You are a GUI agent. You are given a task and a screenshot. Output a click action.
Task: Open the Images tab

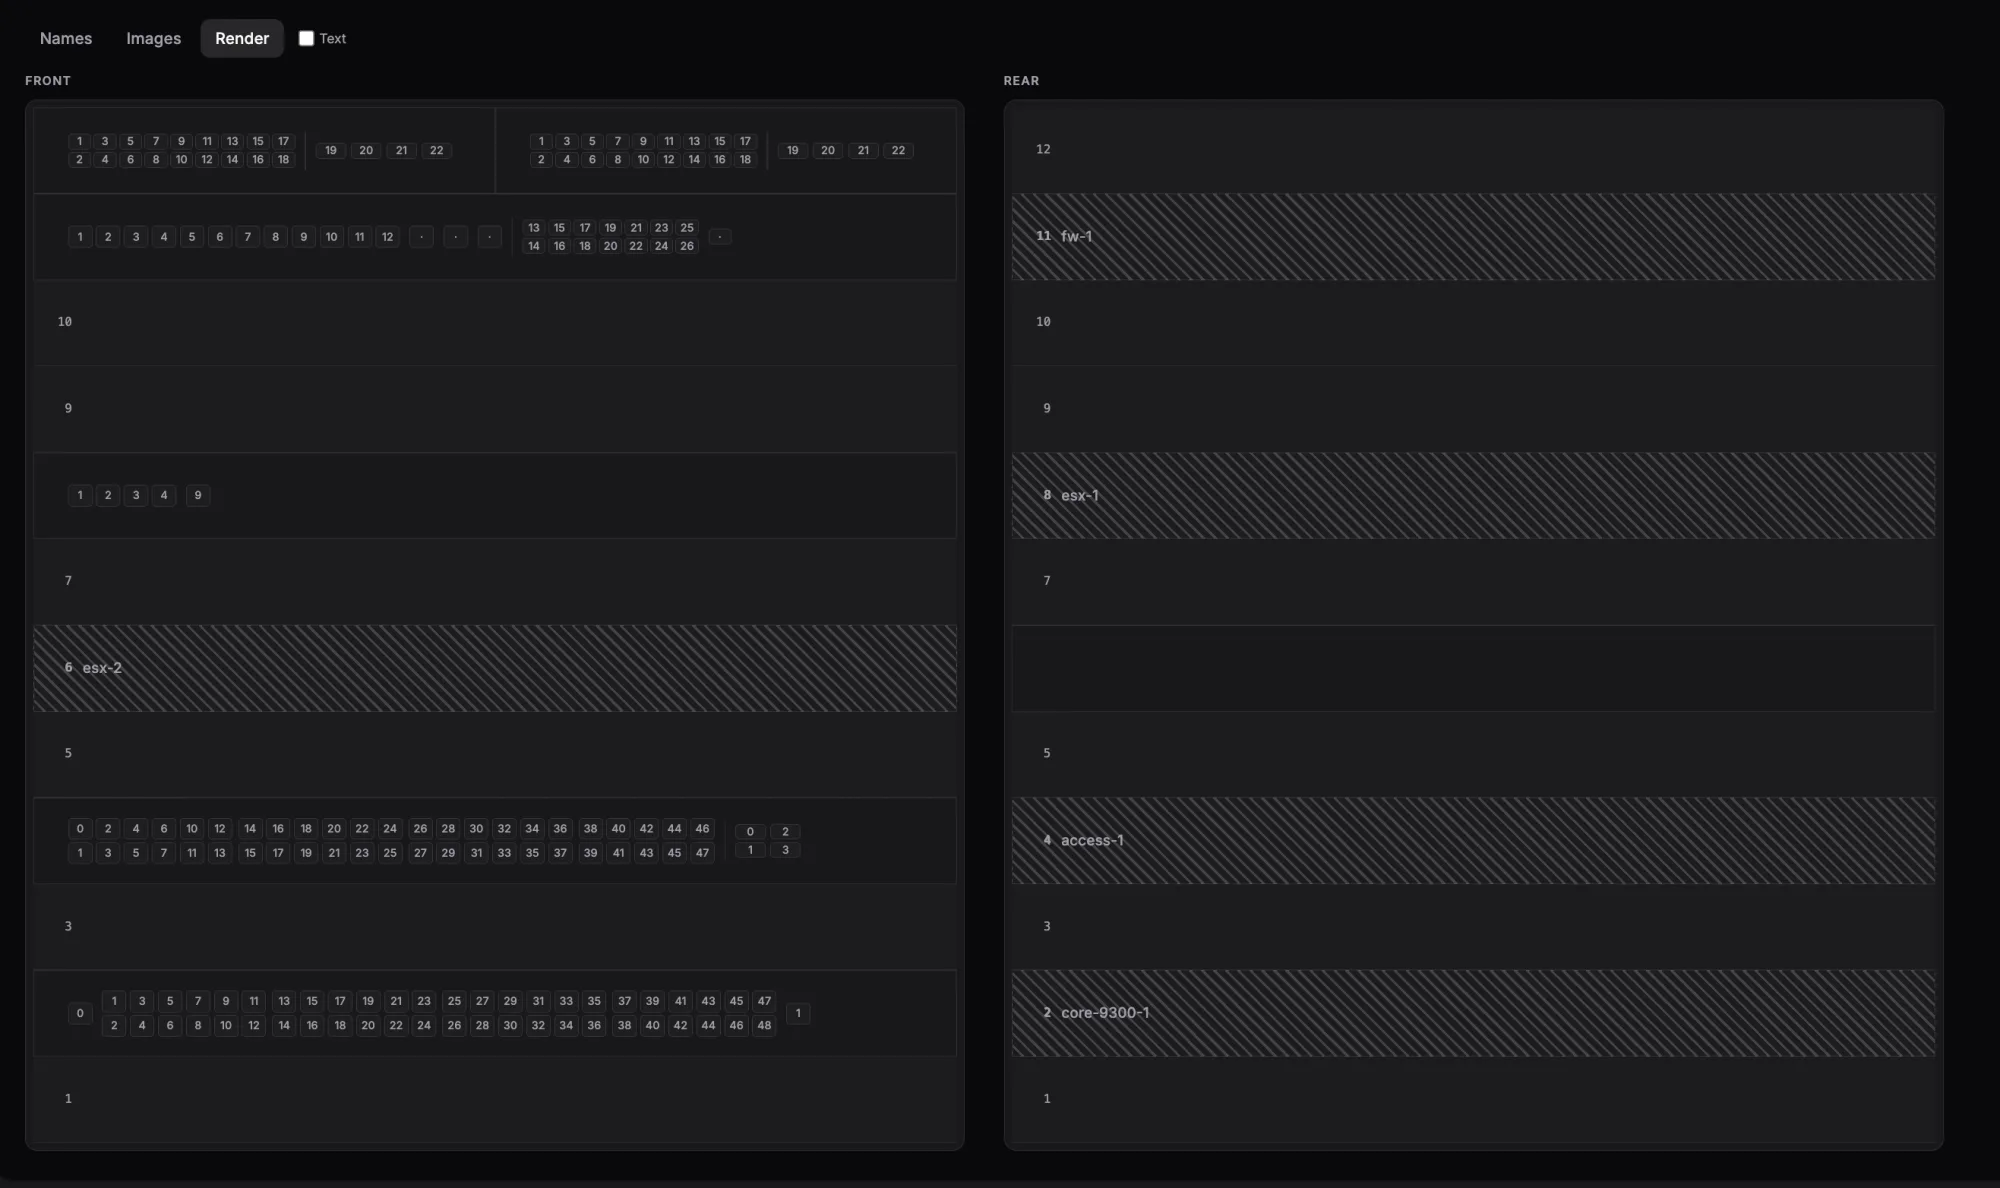coord(153,38)
